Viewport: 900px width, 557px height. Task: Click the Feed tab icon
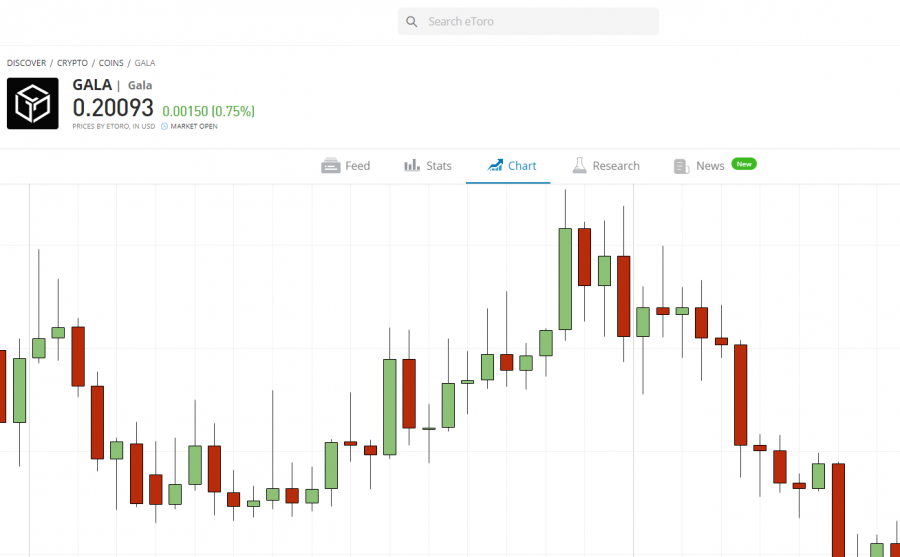(331, 166)
